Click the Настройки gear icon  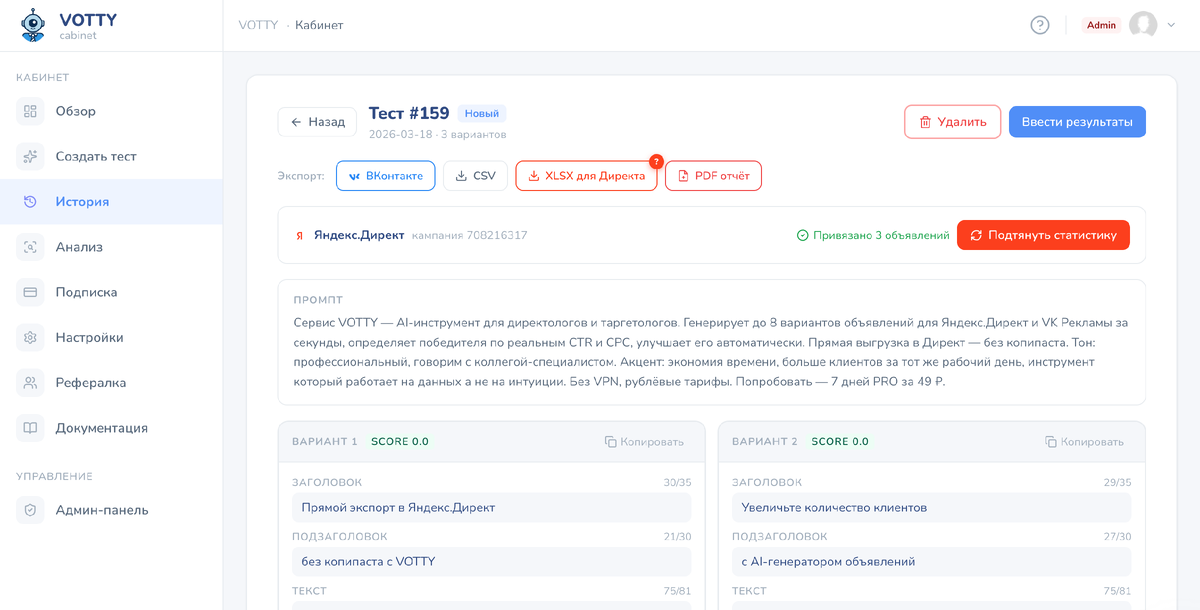click(30, 337)
